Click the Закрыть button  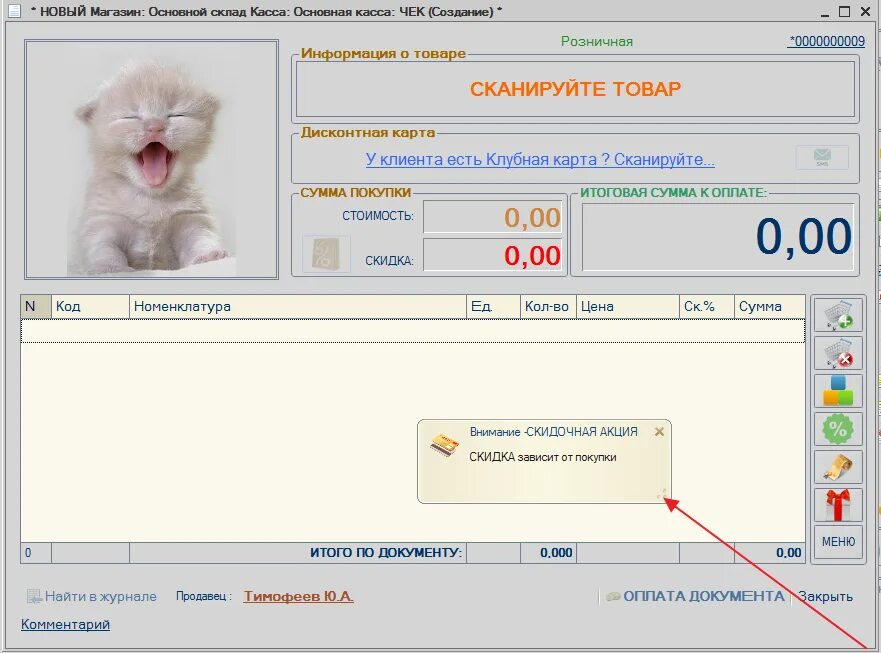825,596
